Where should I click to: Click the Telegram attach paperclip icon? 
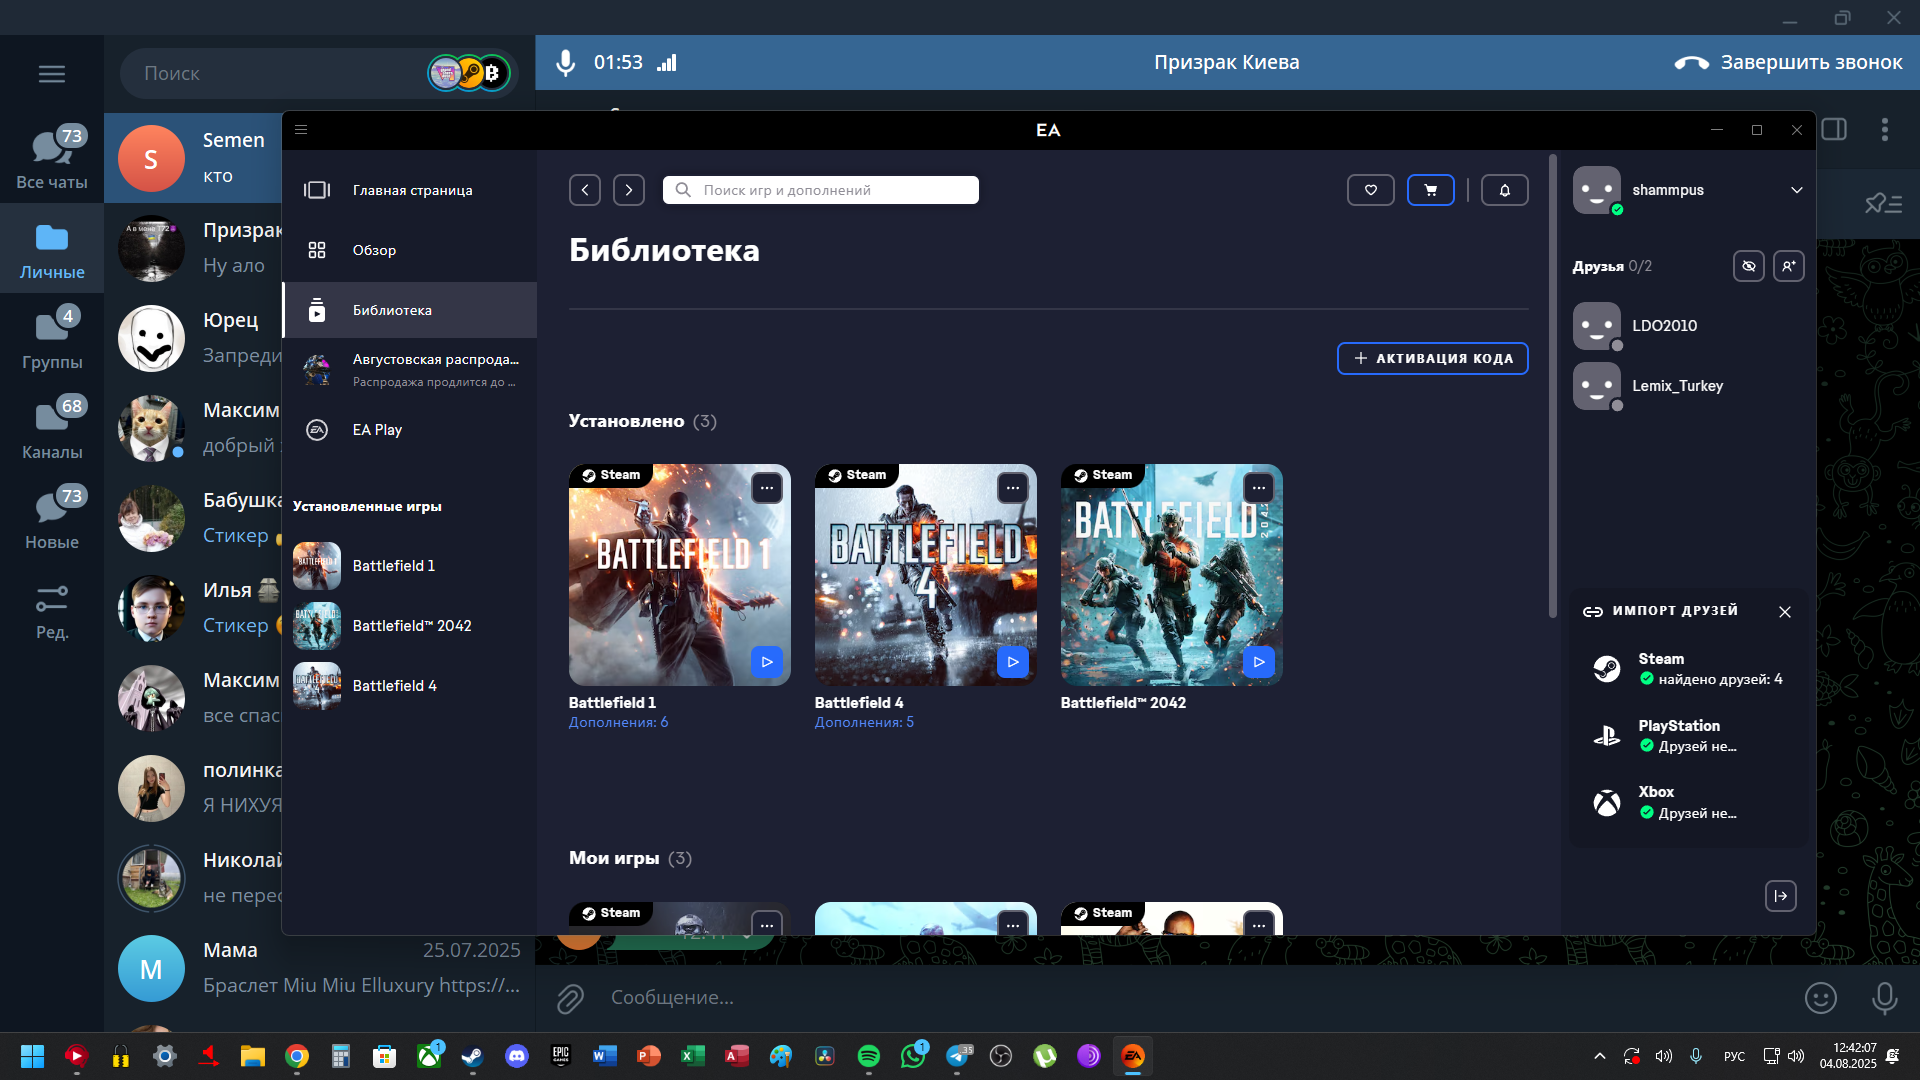[570, 998]
